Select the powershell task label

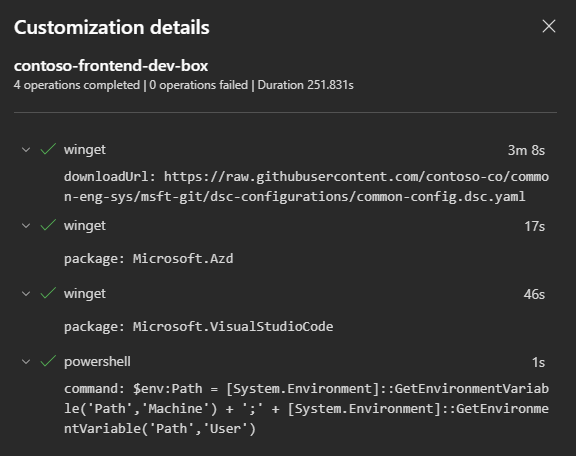tap(97, 362)
